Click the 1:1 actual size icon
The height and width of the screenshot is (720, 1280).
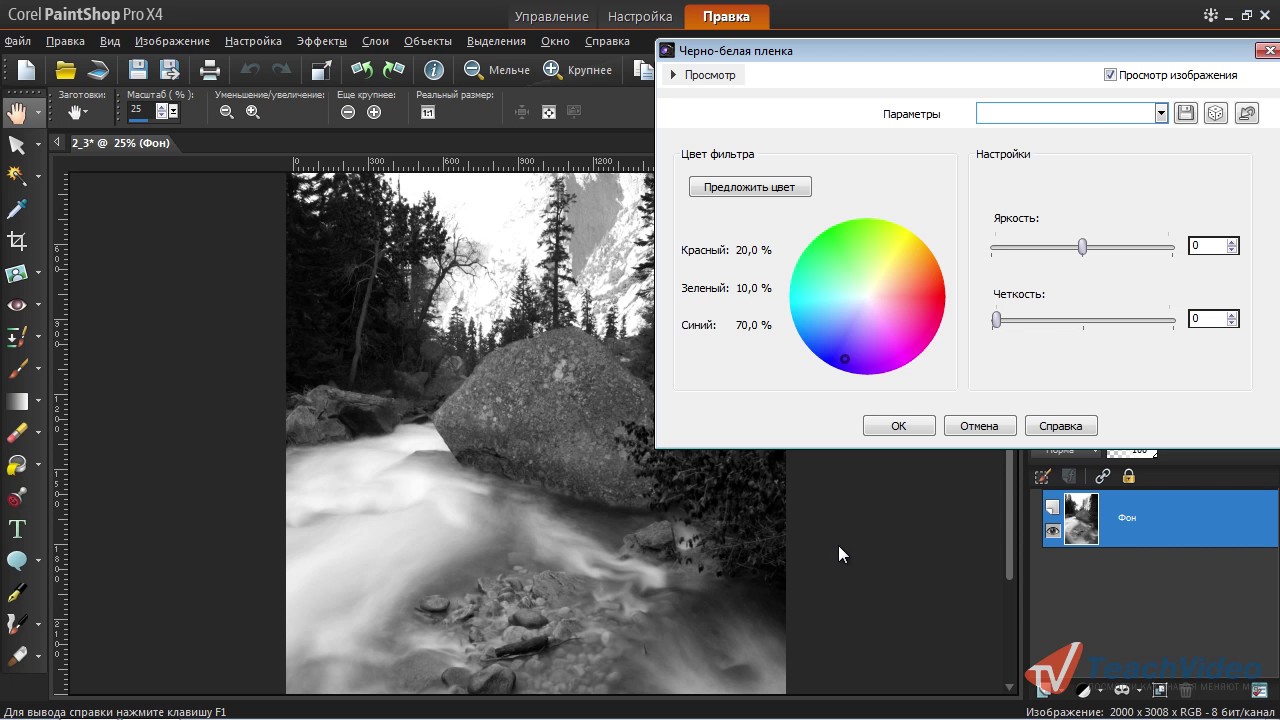click(427, 112)
